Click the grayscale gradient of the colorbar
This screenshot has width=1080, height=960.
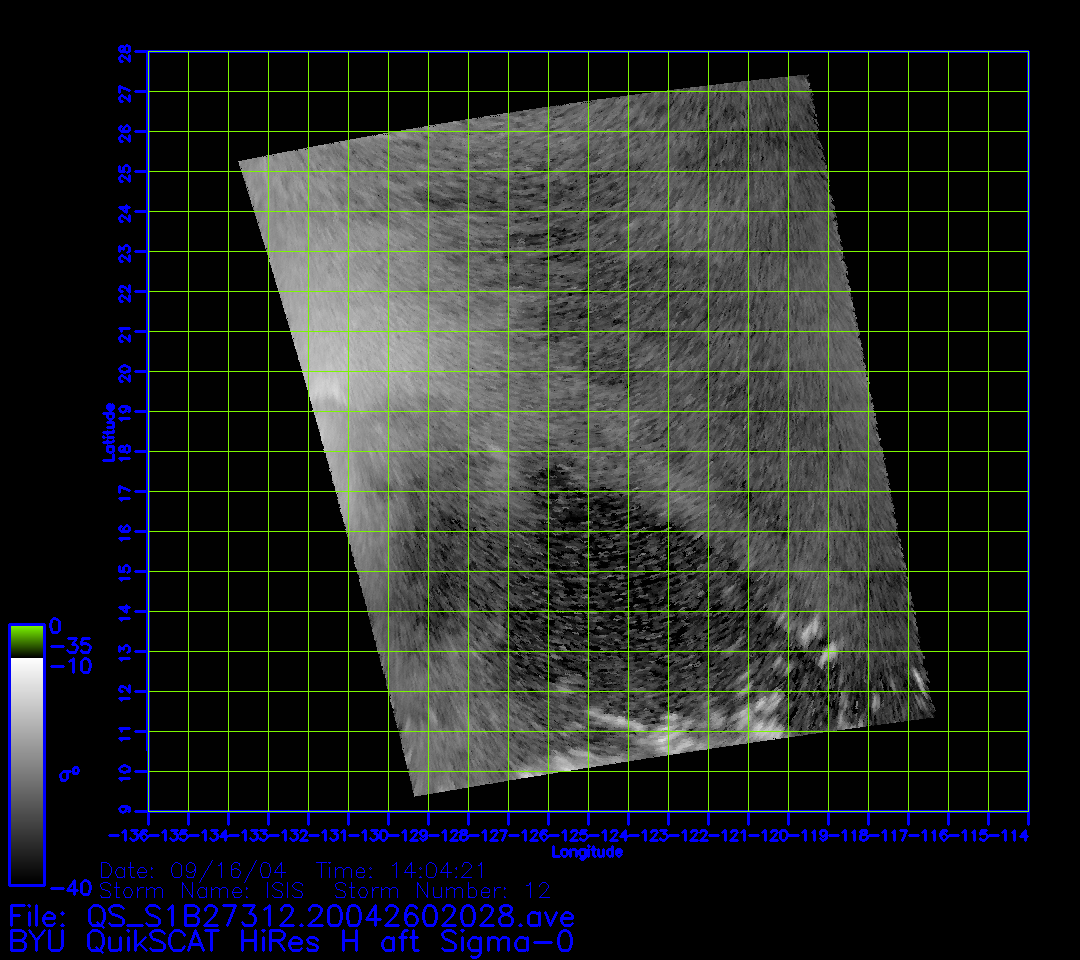tap(26, 770)
